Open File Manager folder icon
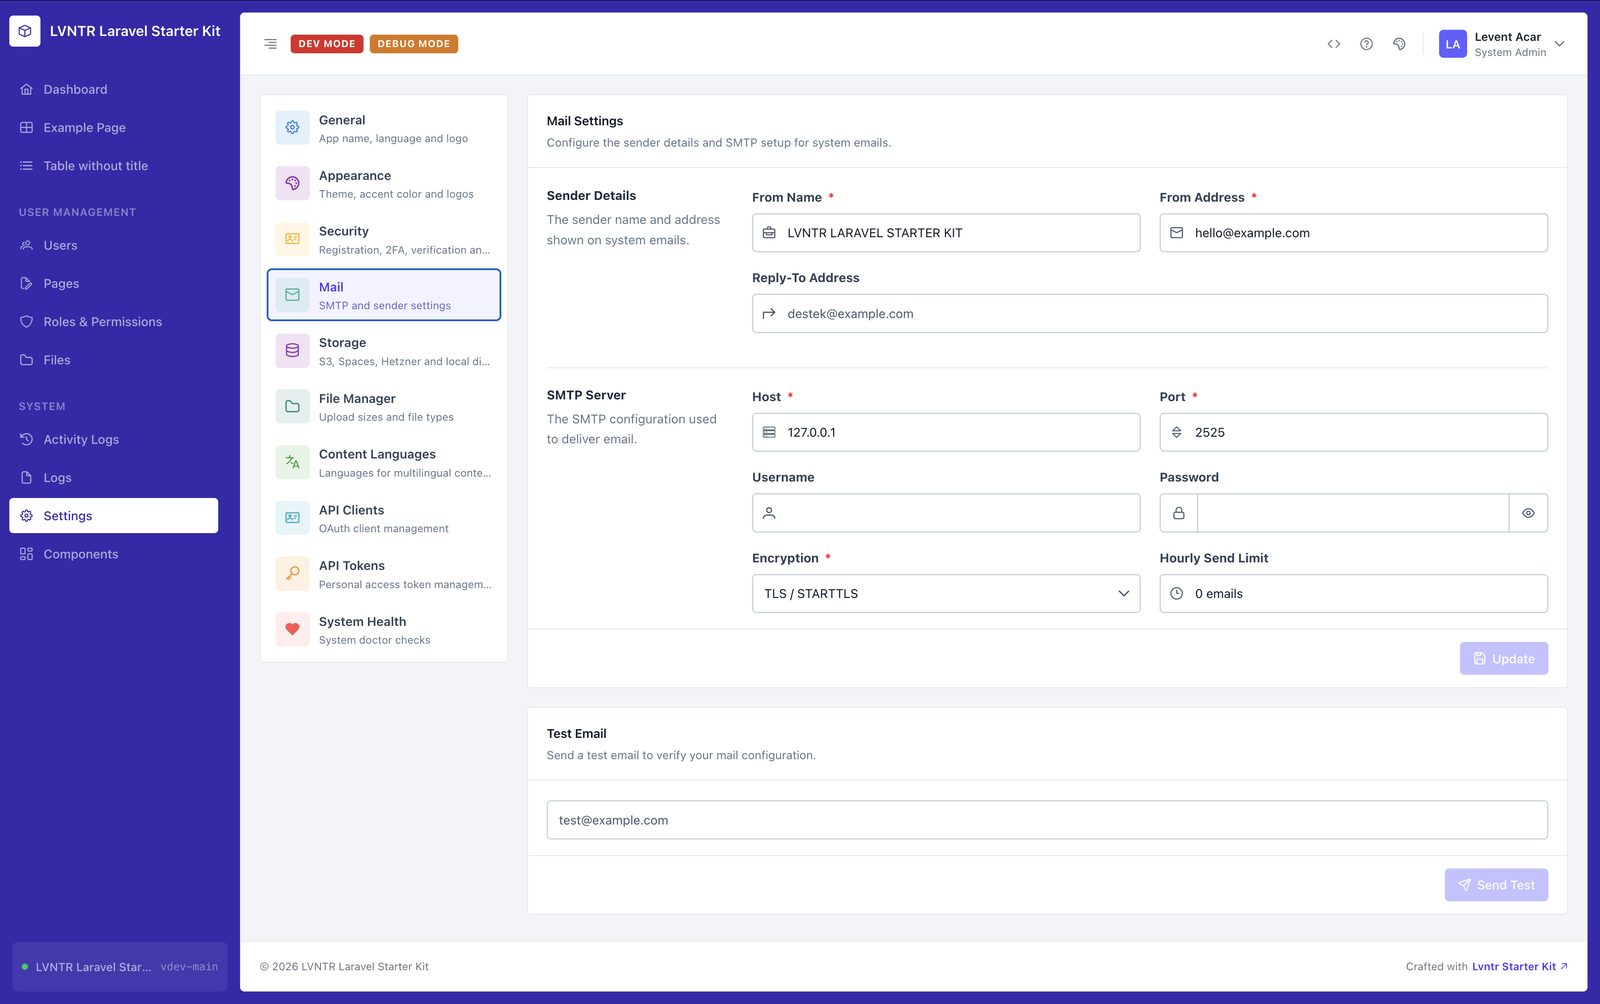The image size is (1600, 1004). 292,406
